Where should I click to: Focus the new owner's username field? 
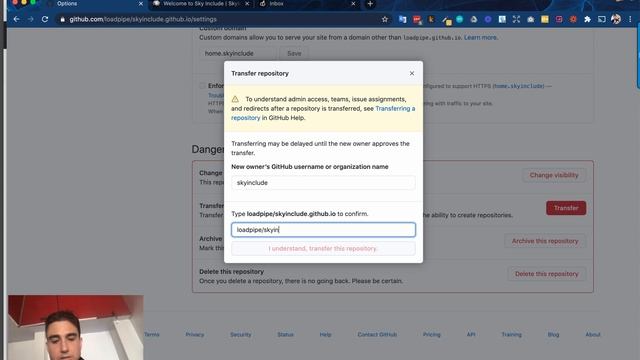323,183
